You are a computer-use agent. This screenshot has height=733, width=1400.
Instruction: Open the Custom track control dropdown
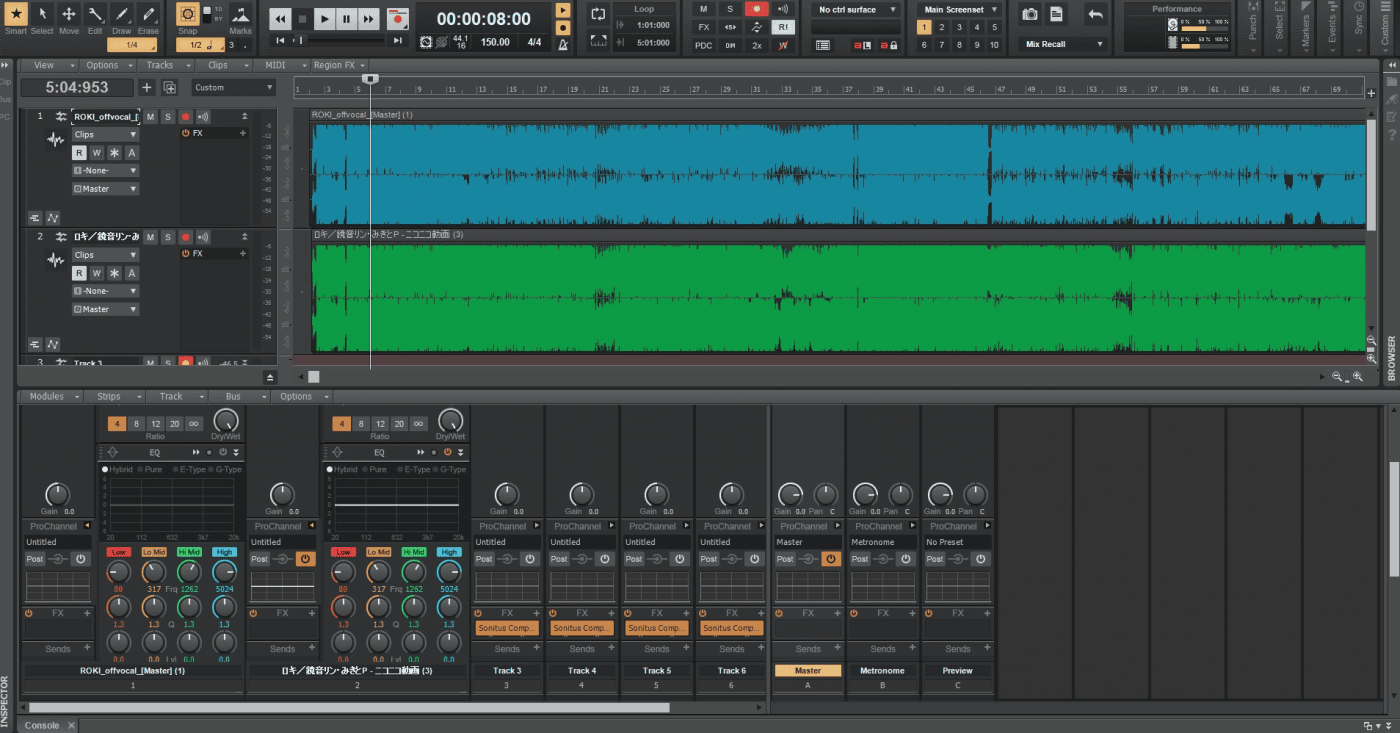[x=233, y=87]
